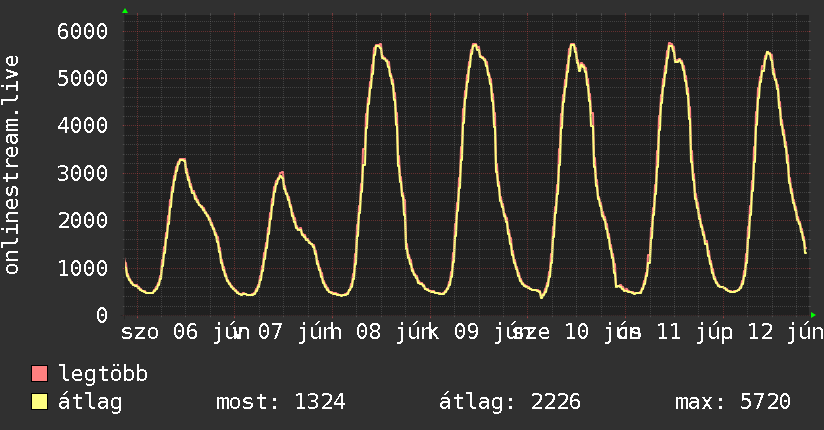Click the átlag: 2226 statistic
824x430 pixels.
(510, 402)
